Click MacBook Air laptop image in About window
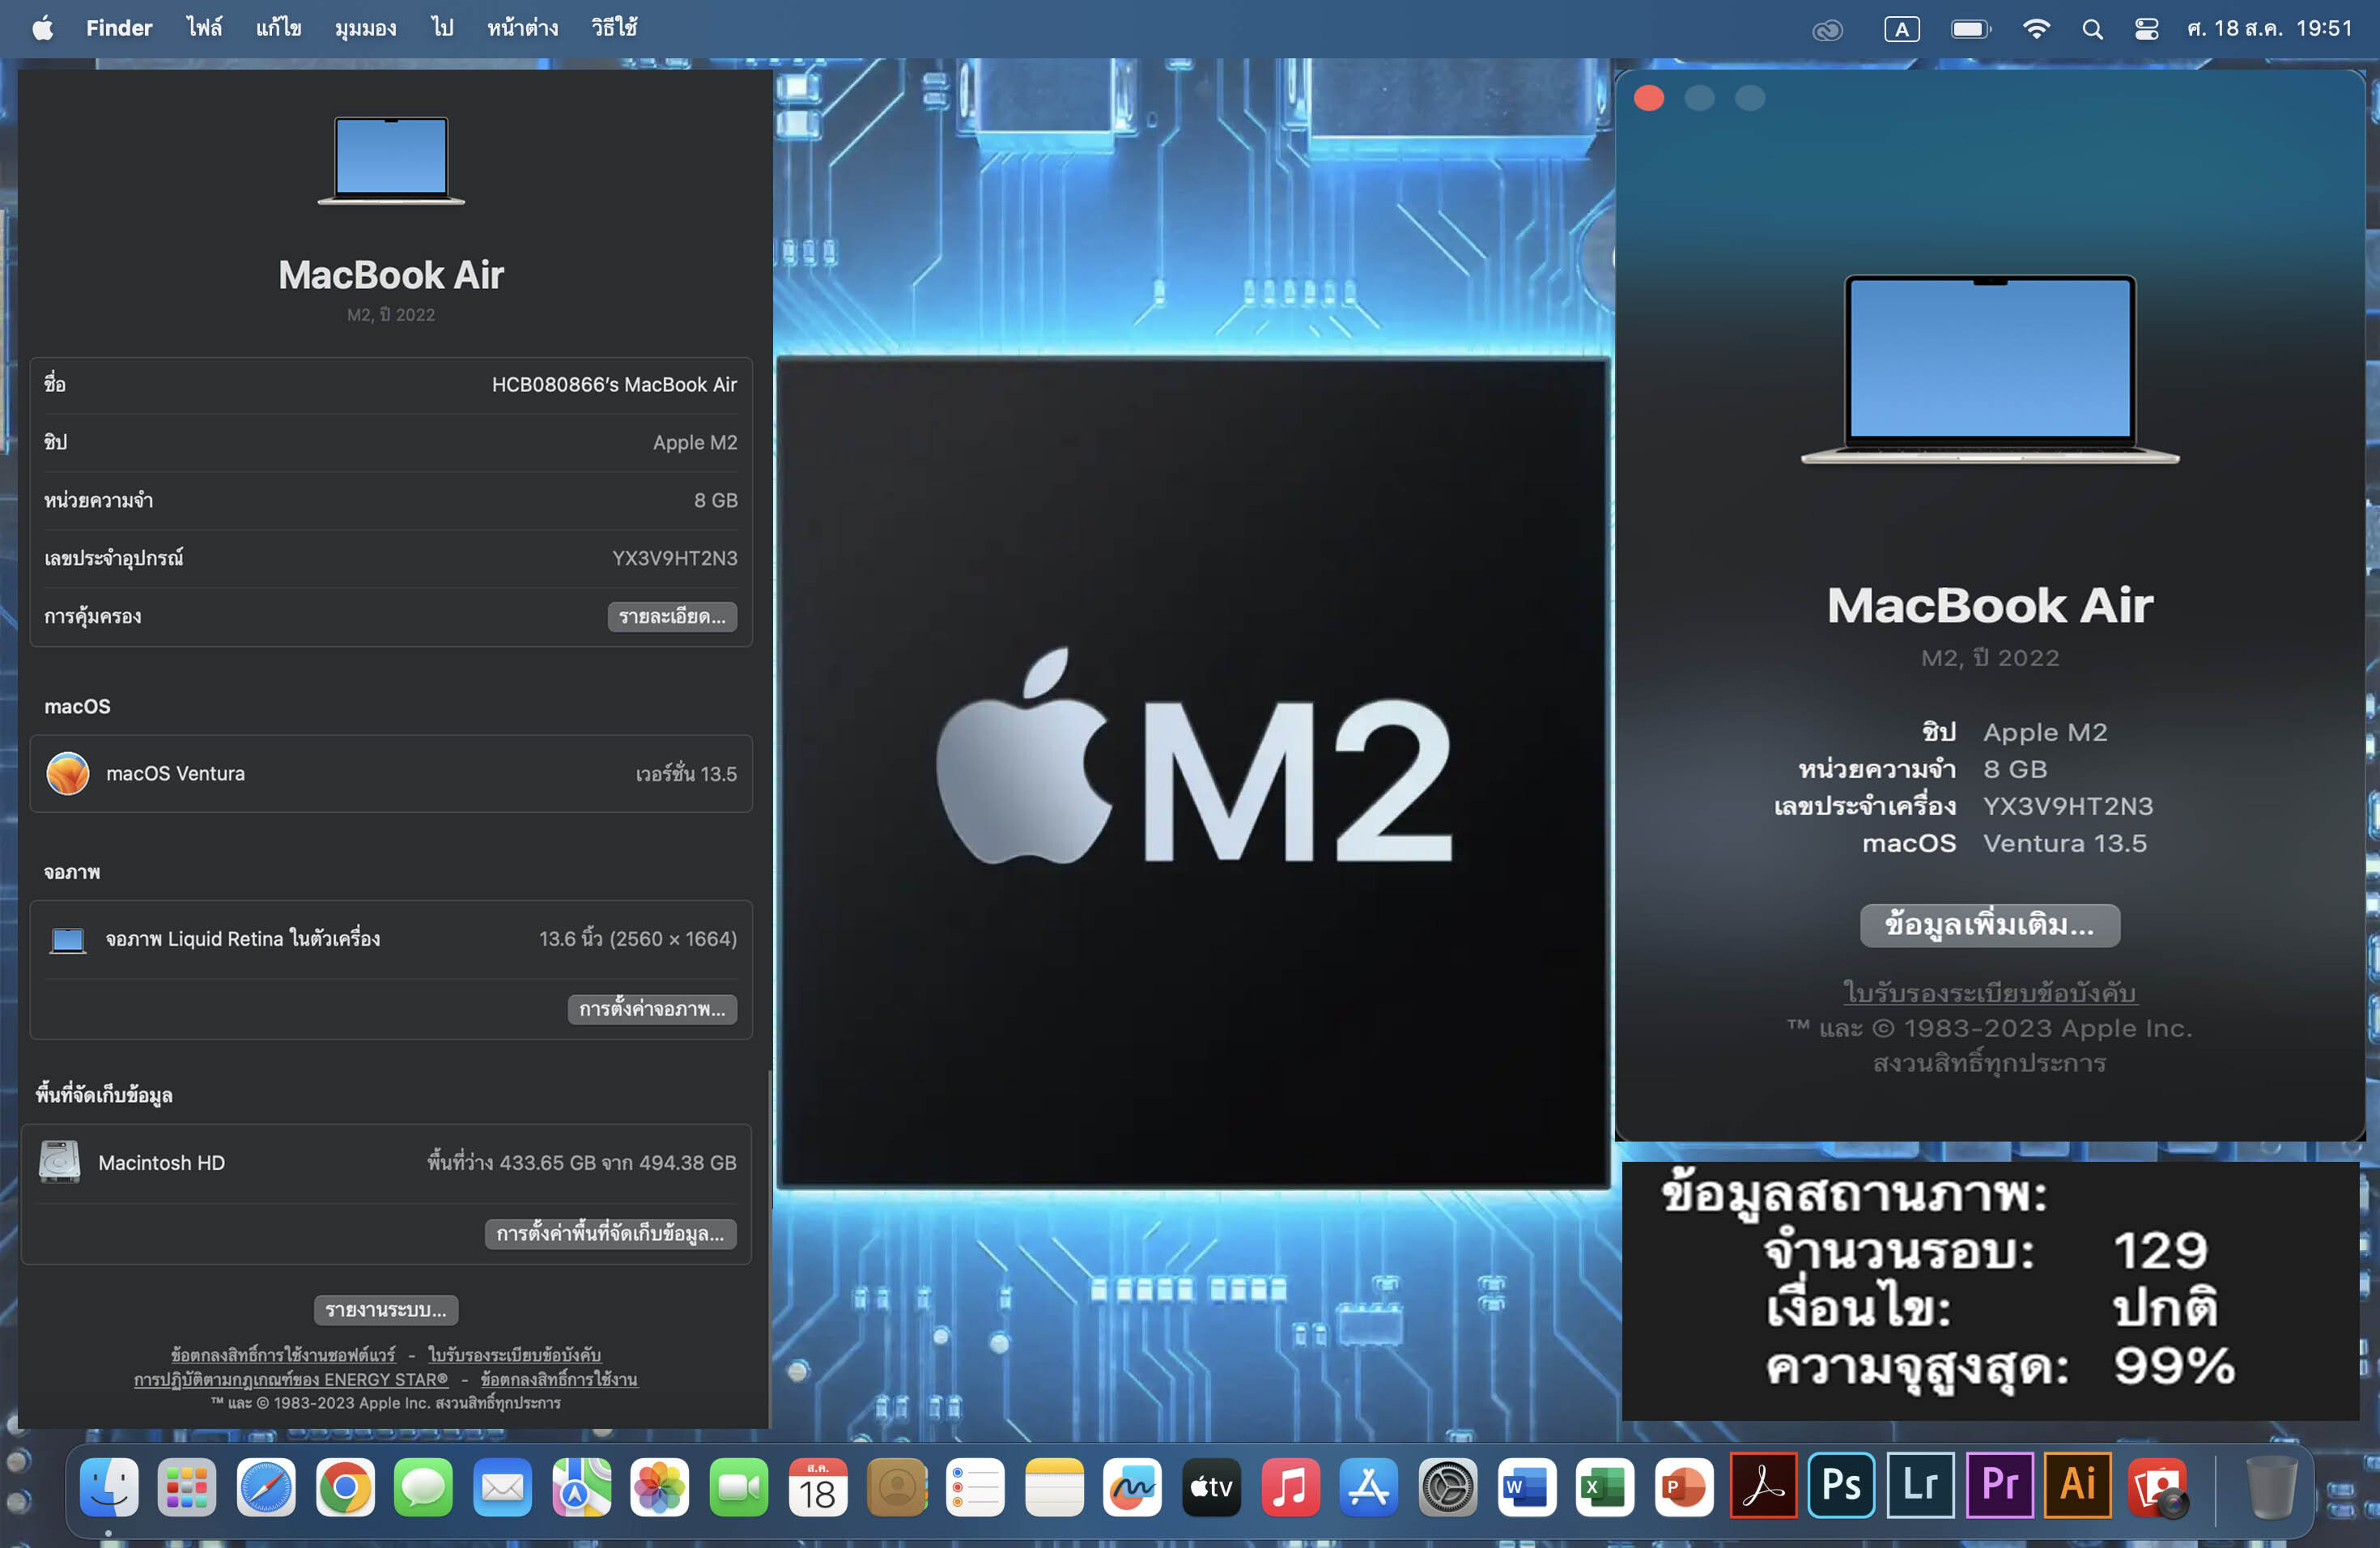Image resolution: width=2380 pixels, height=1548 pixels. coord(1990,369)
